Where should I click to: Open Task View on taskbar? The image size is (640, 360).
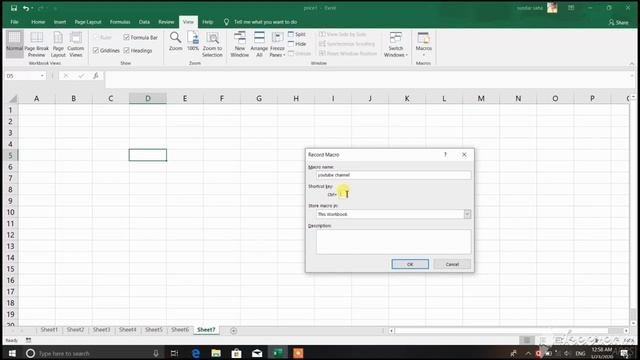pyautogui.click(x=174, y=353)
